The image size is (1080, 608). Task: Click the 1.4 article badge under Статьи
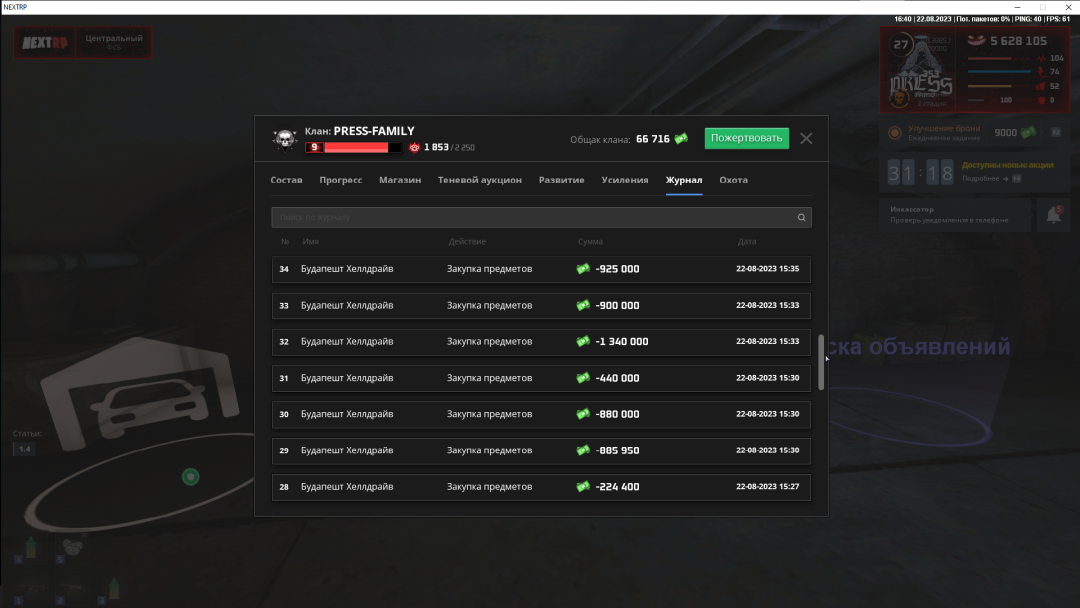tap(24, 449)
